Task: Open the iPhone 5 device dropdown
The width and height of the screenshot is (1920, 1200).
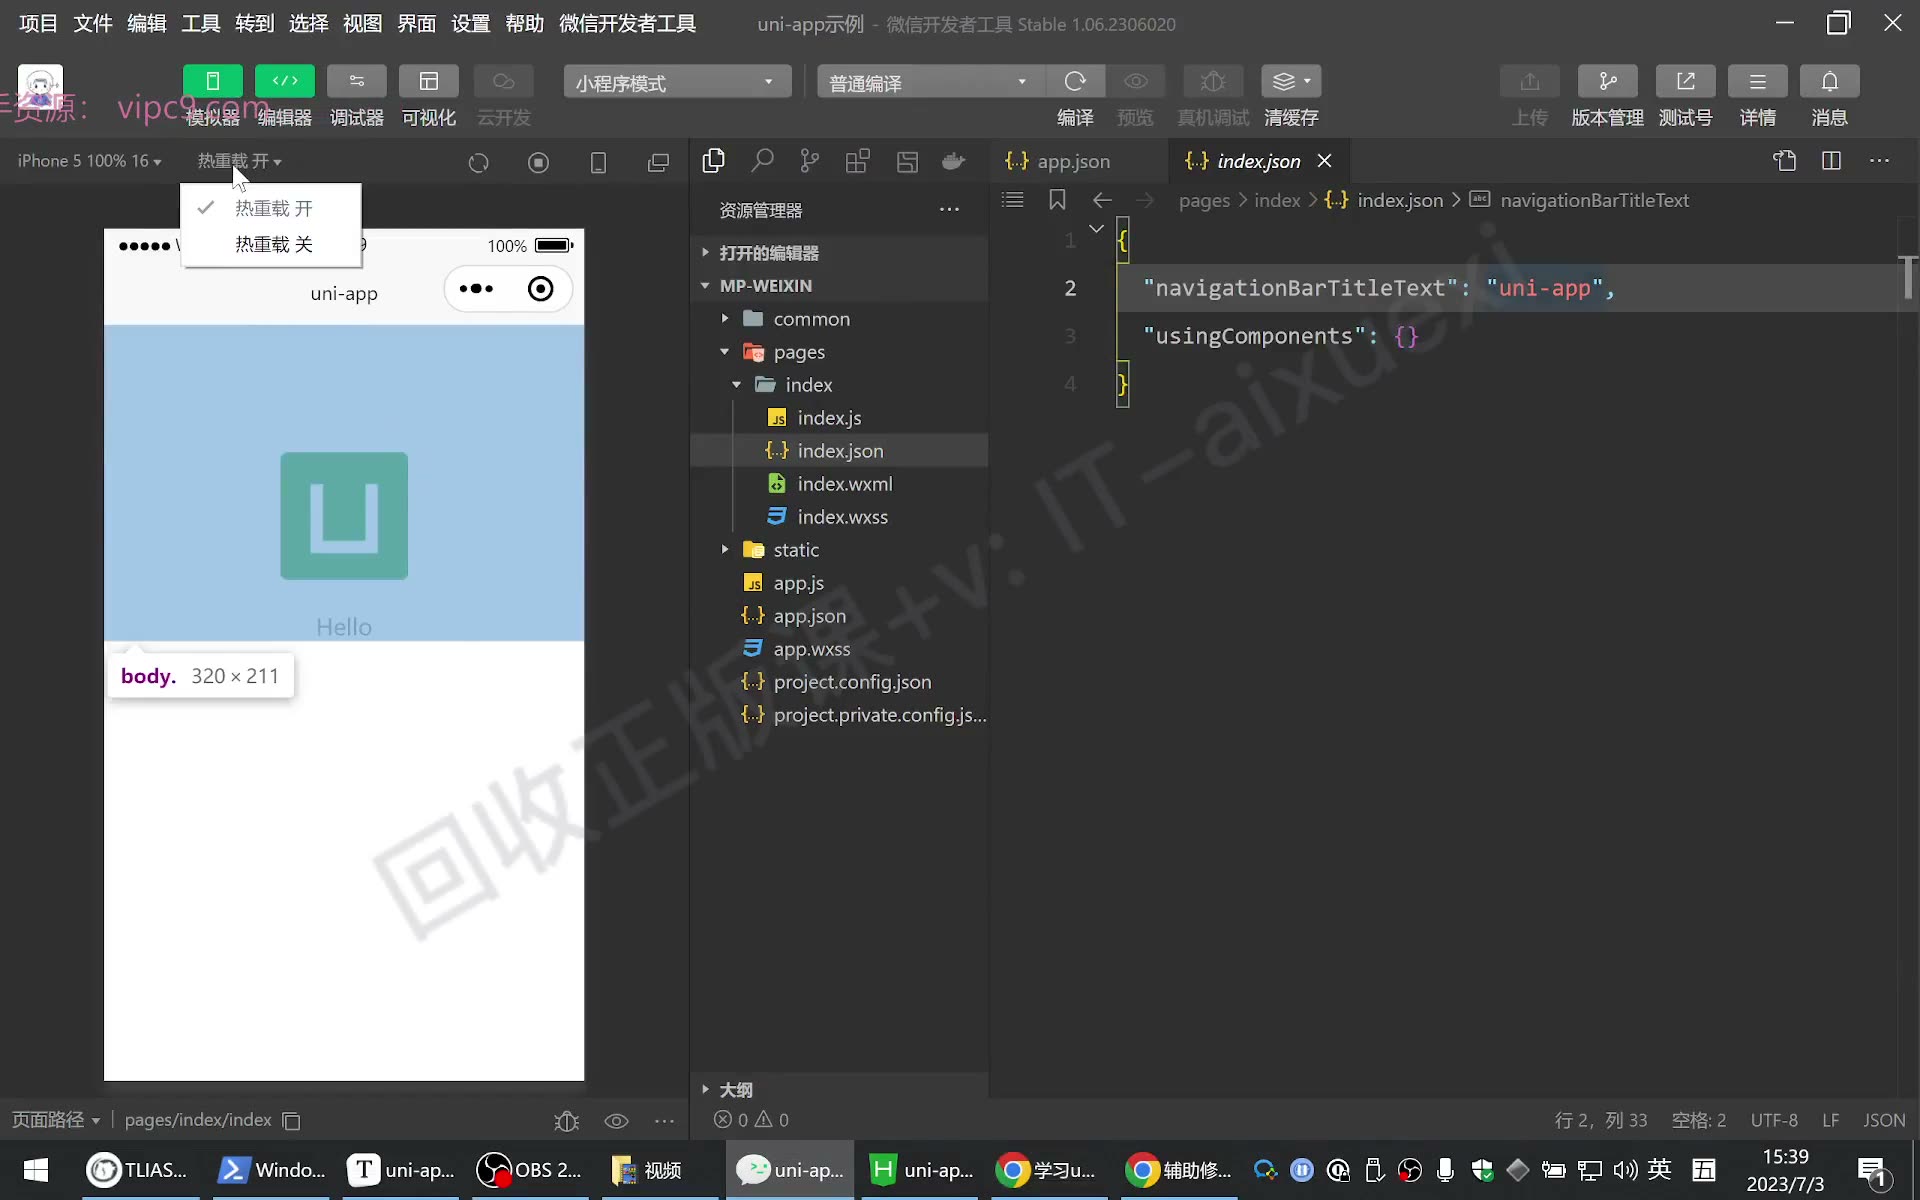Action: (x=89, y=161)
